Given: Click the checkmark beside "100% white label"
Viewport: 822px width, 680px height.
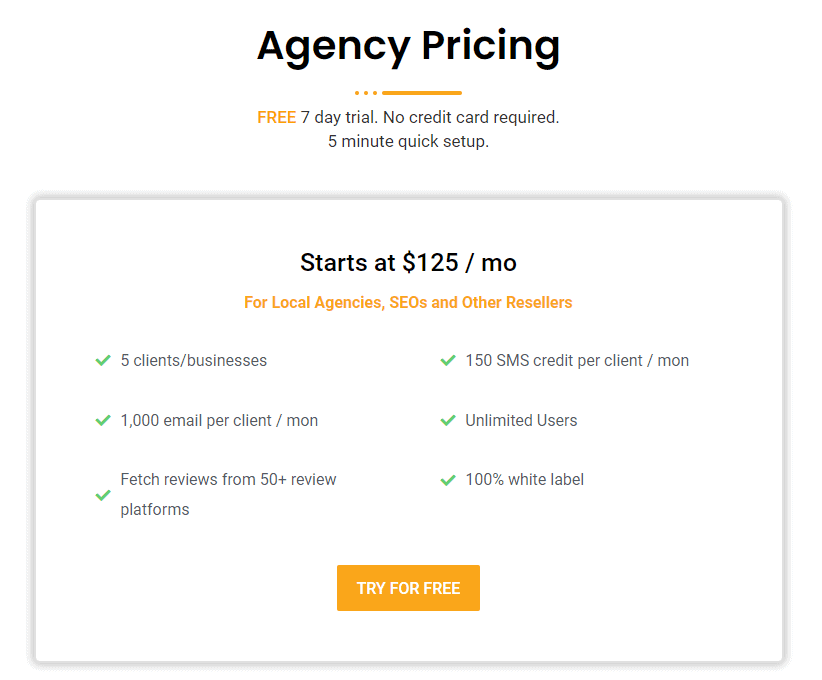Looking at the screenshot, I should tap(448, 479).
